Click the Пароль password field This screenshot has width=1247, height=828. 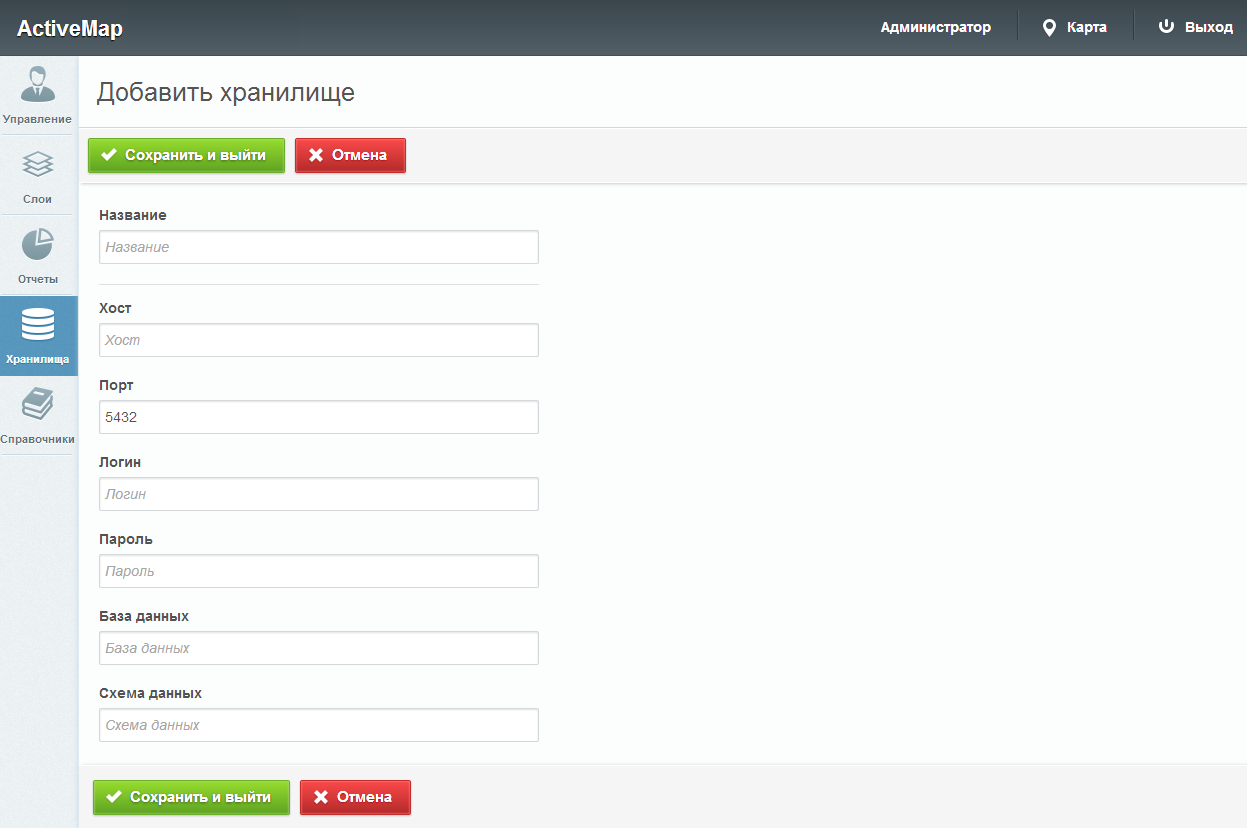[318, 571]
